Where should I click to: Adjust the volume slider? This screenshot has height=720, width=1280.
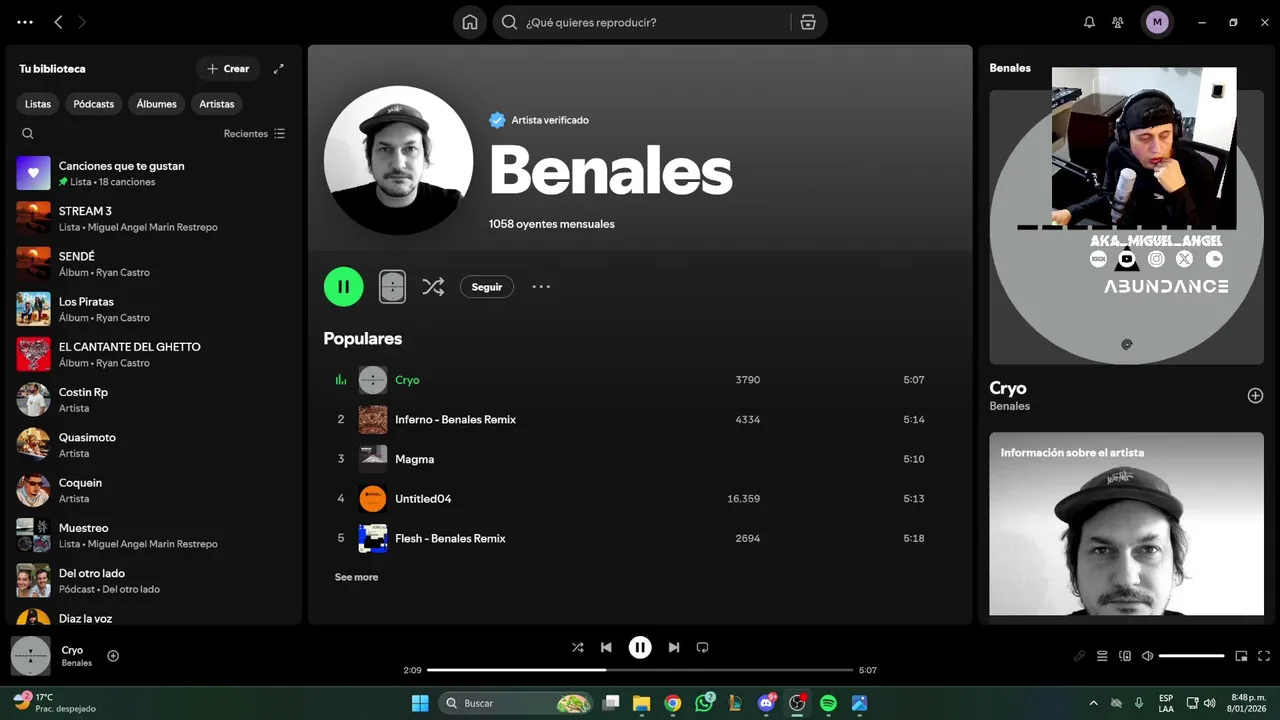click(1192, 656)
